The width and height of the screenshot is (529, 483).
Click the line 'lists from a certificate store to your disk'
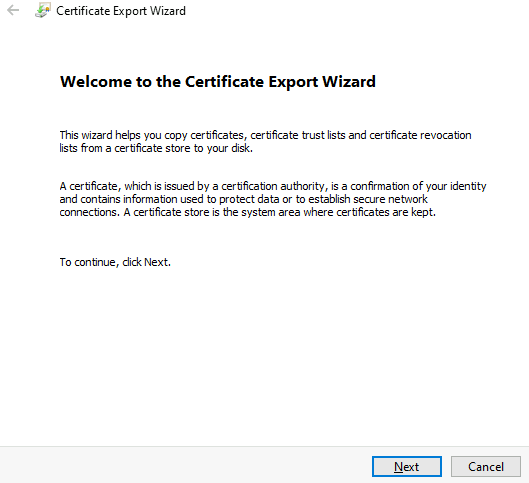coord(156,148)
